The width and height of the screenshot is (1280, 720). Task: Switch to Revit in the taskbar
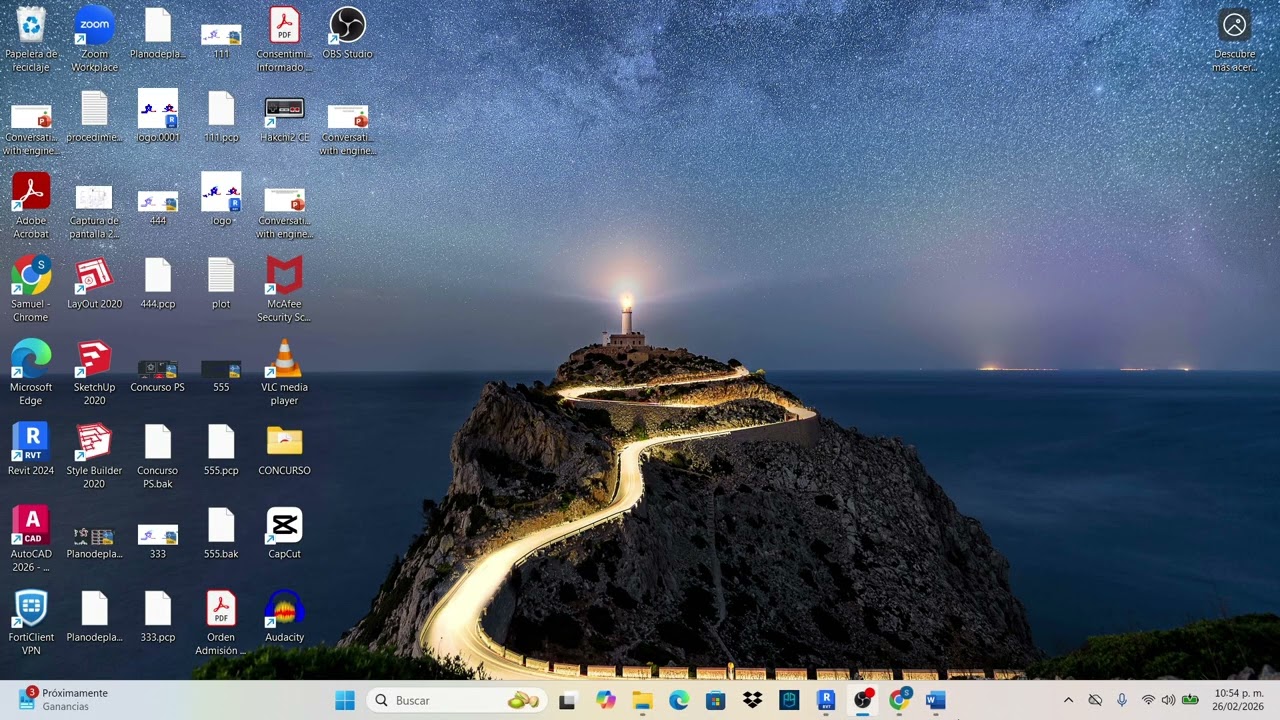pyautogui.click(x=826, y=700)
